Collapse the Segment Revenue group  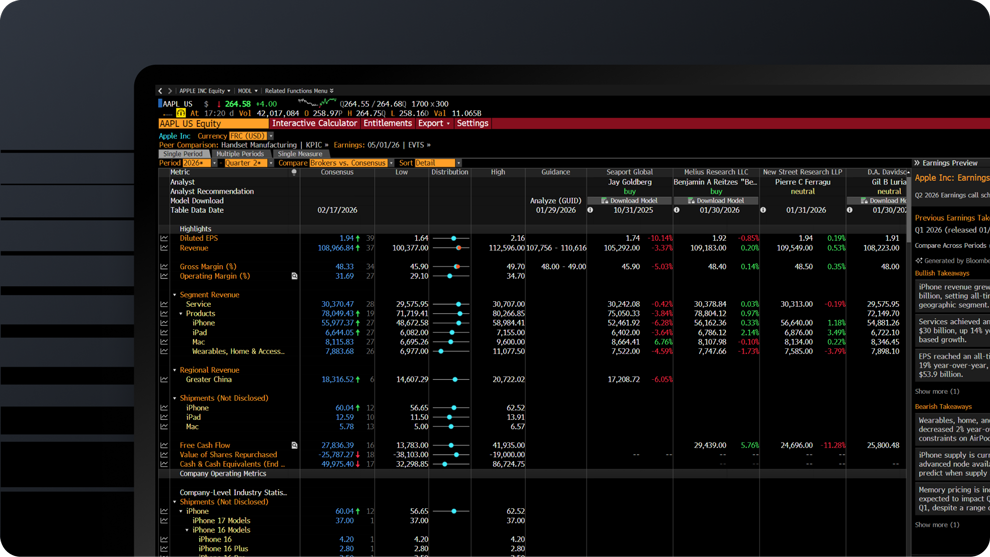[174, 295]
